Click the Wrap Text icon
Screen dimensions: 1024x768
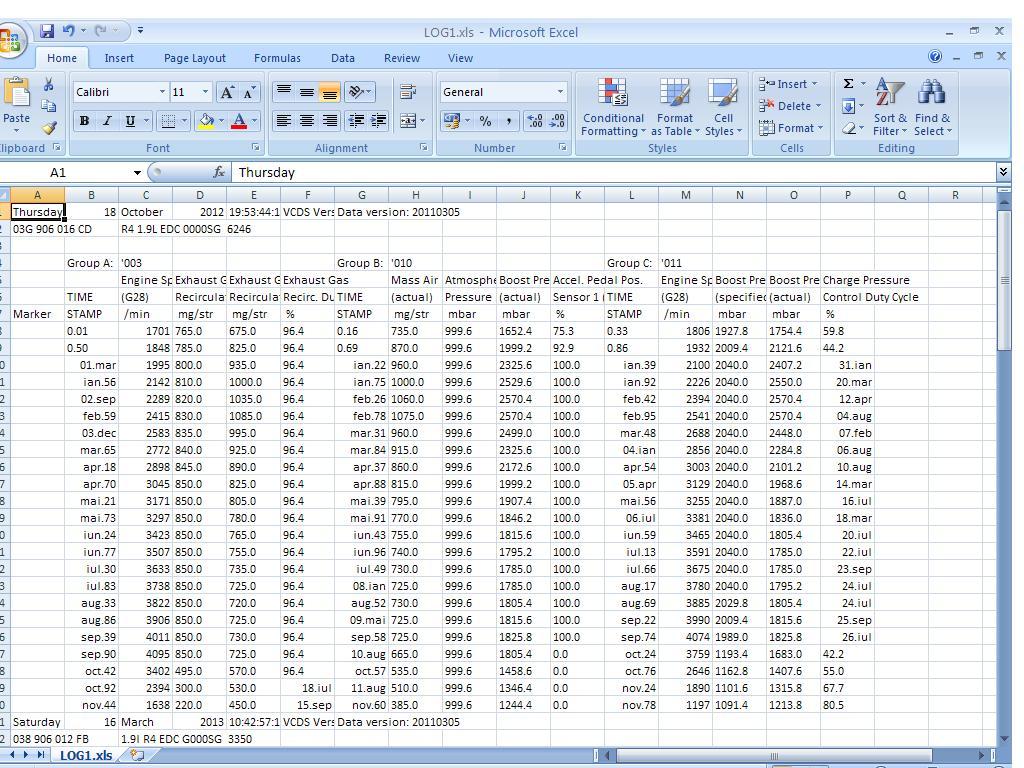pyautogui.click(x=408, y=92)
